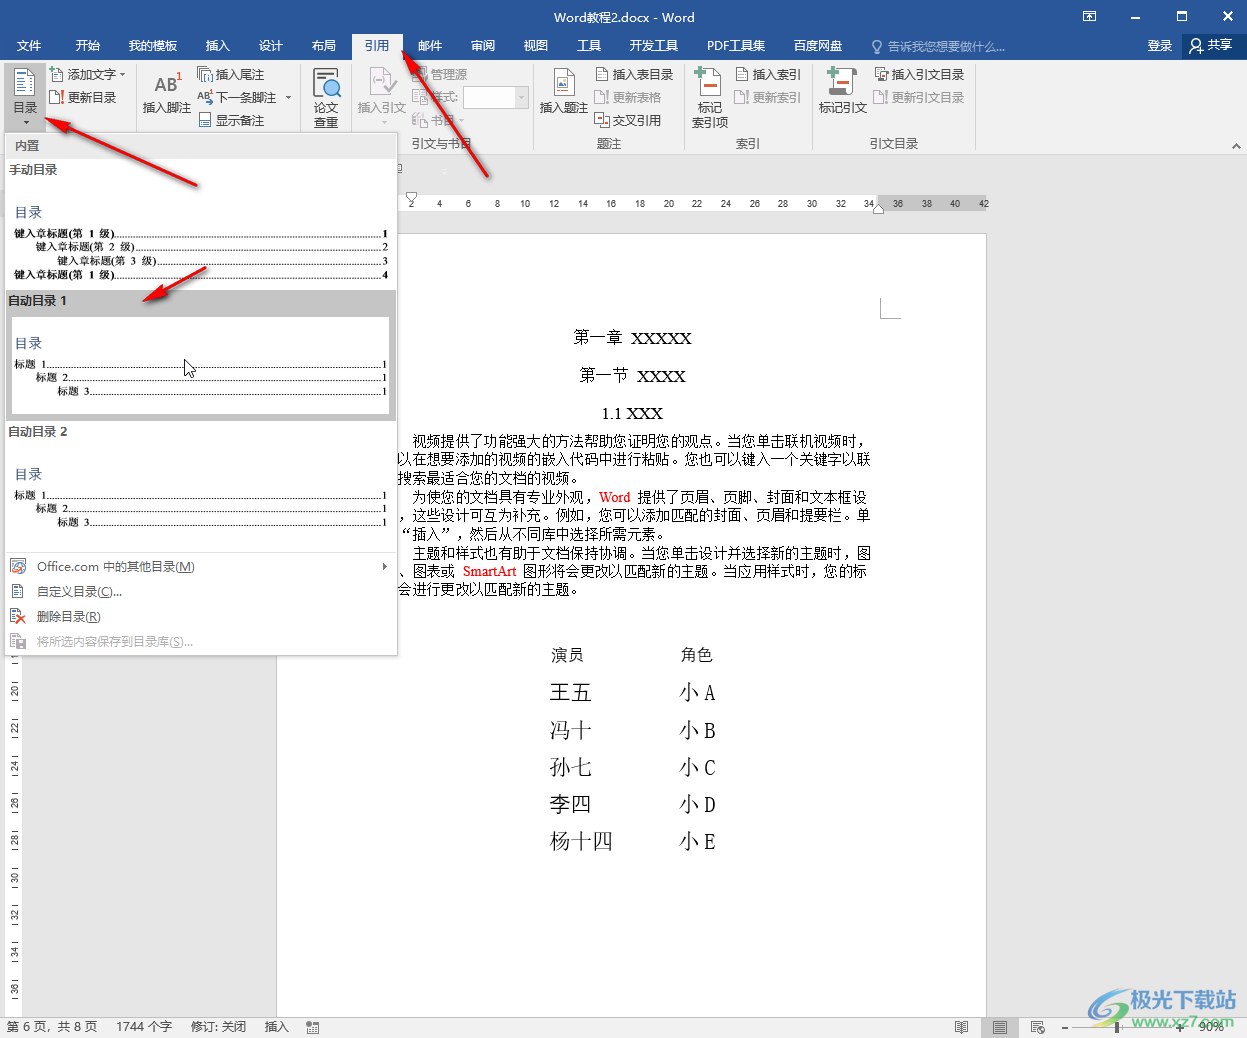Open the 我的模板 tab

(x=153, y=46)
